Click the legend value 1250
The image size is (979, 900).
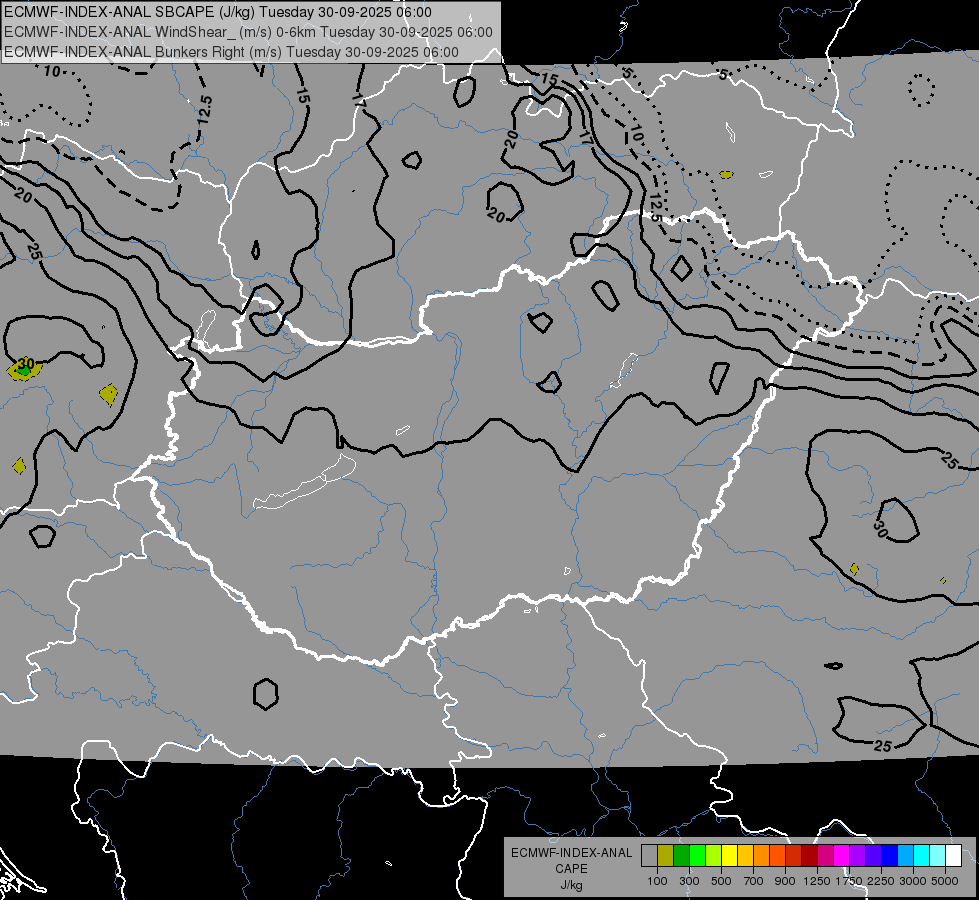[817, 881]
